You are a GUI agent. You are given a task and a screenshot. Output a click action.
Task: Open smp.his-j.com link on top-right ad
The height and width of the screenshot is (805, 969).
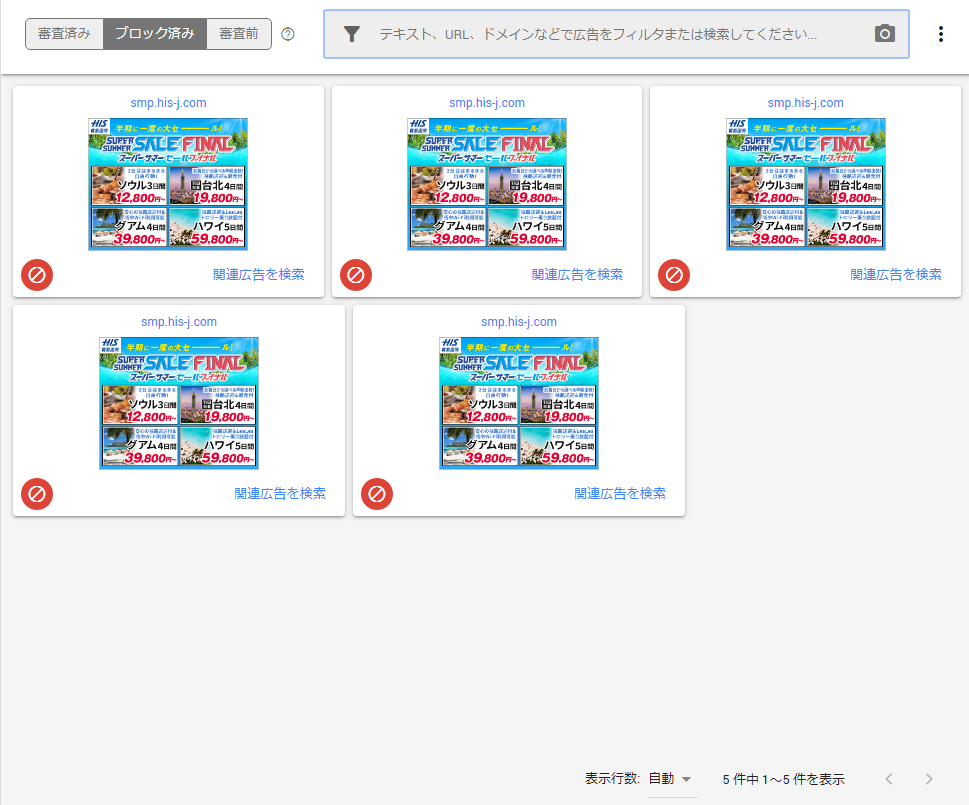tap(805, 103)
